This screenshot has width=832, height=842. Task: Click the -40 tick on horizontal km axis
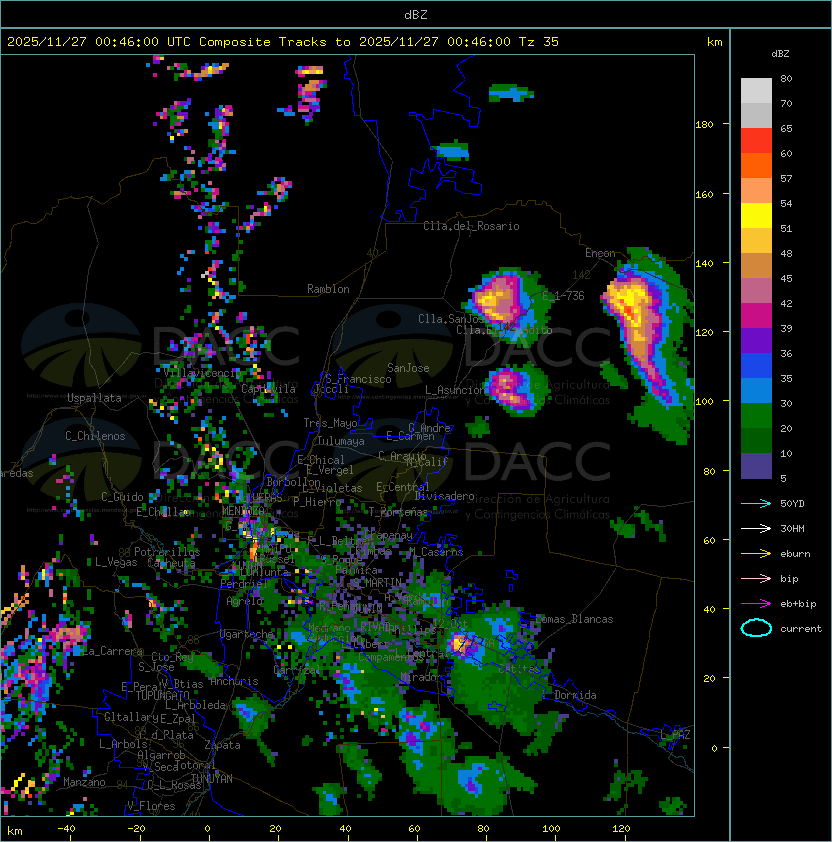67,829
